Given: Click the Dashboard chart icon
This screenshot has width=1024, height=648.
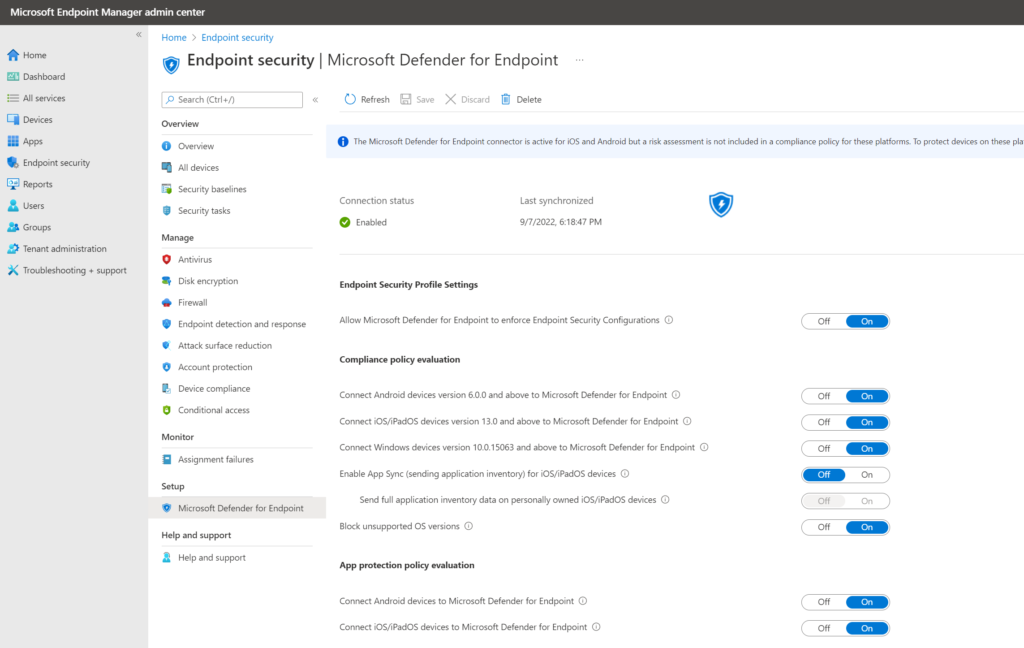Looking at the screenshot, I should pyautogui.click(x=13, y=76).
